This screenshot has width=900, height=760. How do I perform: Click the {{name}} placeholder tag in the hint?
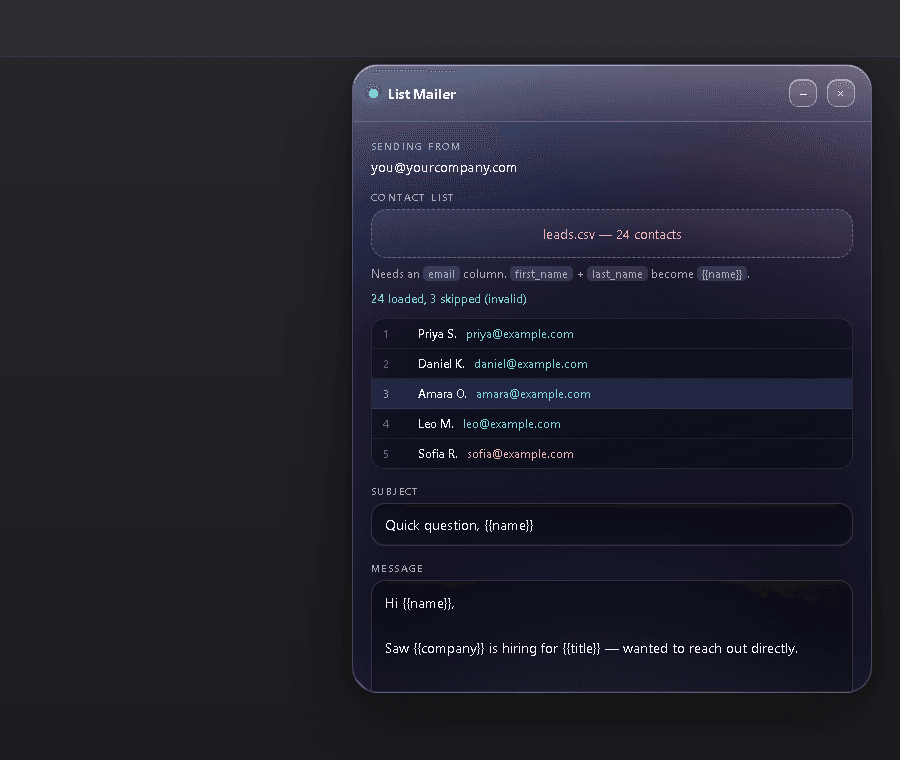722,274
